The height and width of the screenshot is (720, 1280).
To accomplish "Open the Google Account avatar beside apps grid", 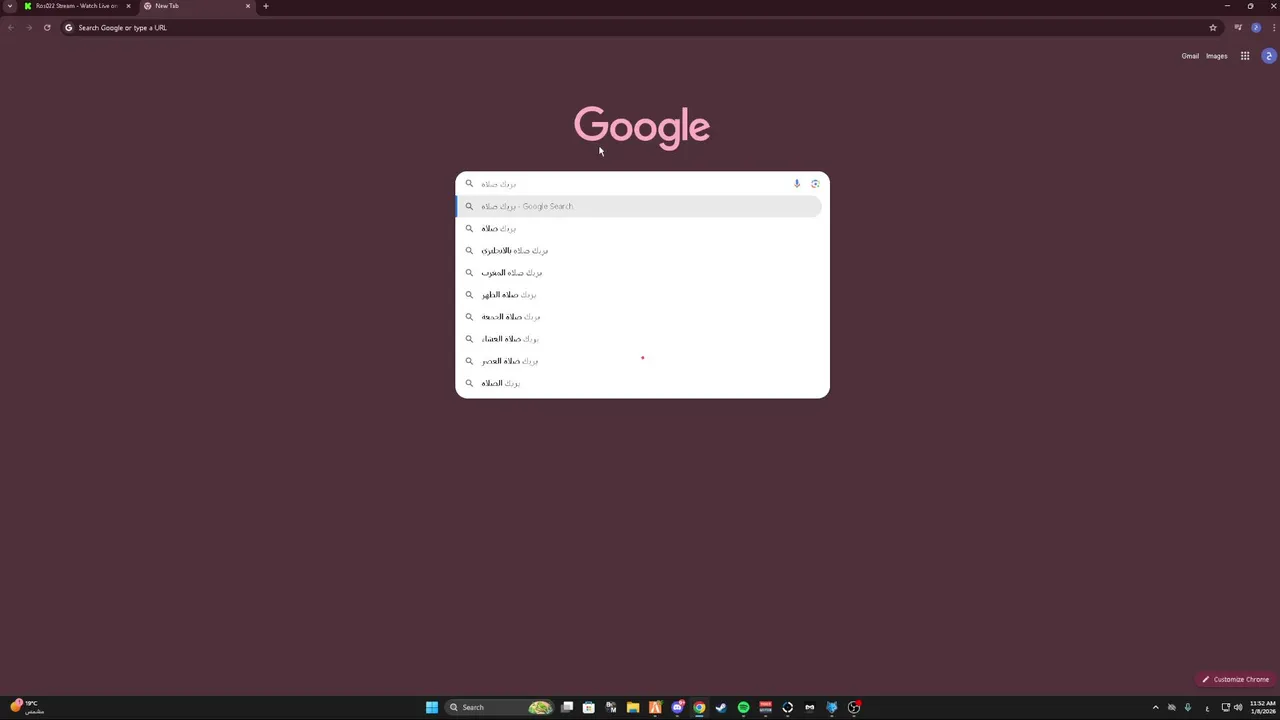I will (x=1269, y=56).
